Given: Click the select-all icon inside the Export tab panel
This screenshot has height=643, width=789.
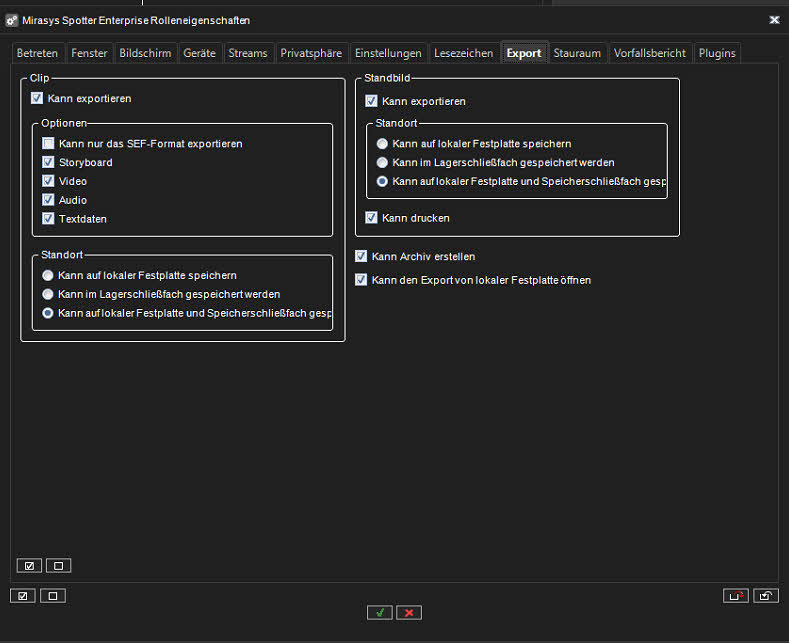Looking at the screenshot, I should (29, 566).
